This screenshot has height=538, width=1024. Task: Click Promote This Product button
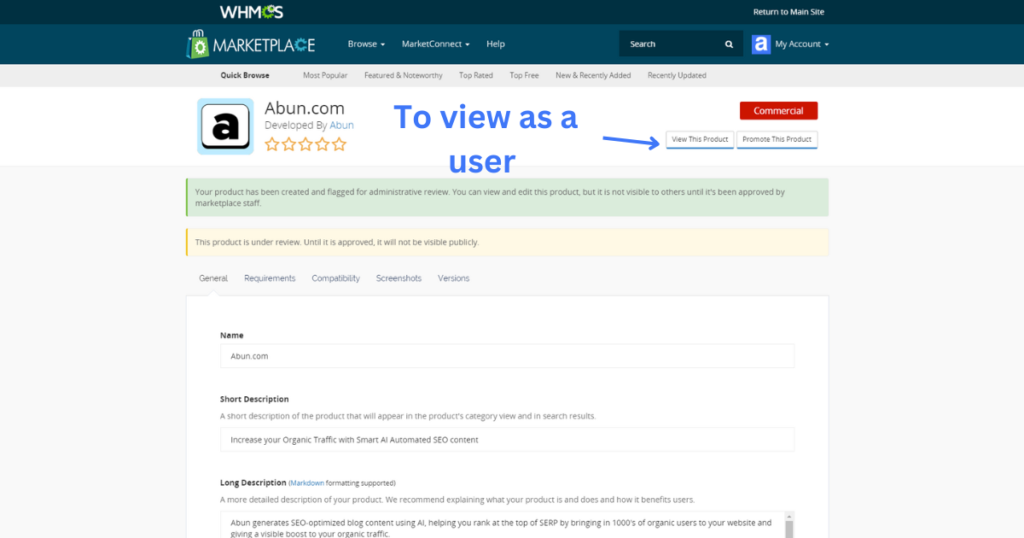click(776, 140)
